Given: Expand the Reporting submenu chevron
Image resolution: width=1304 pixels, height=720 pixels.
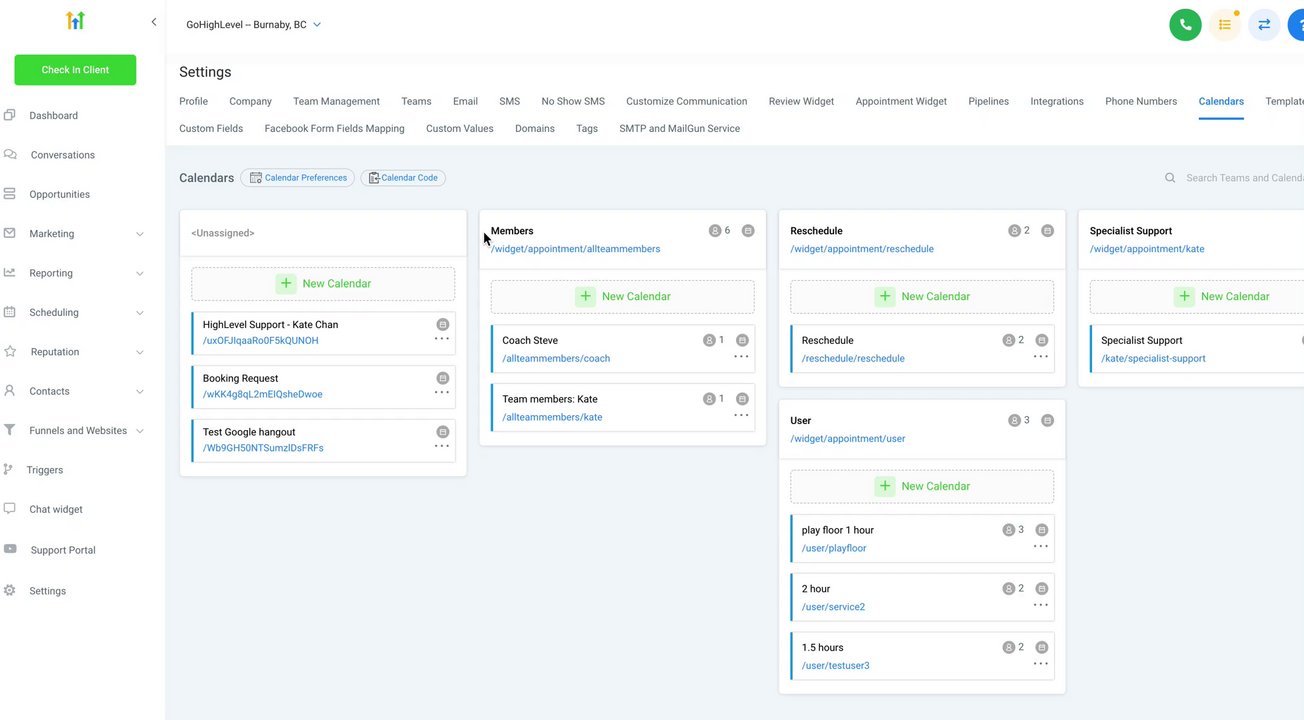Looking at the screenshot, I should 139,273.
